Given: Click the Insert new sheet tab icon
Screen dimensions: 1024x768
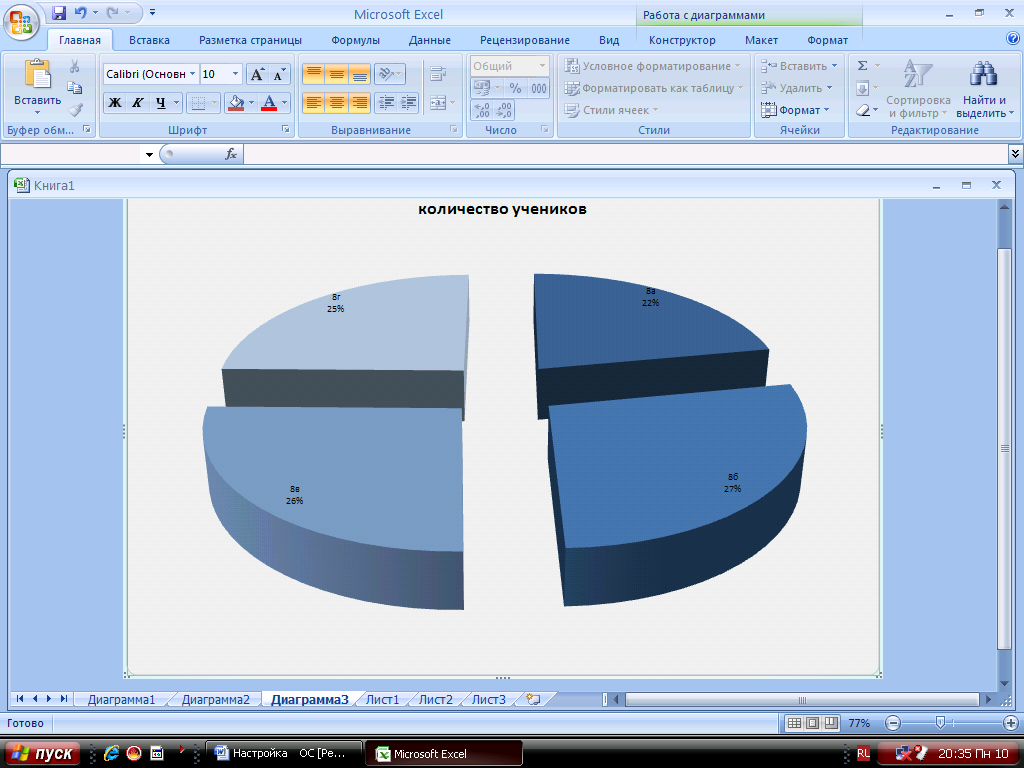Looking at the screenshot, I should (533, 699).
